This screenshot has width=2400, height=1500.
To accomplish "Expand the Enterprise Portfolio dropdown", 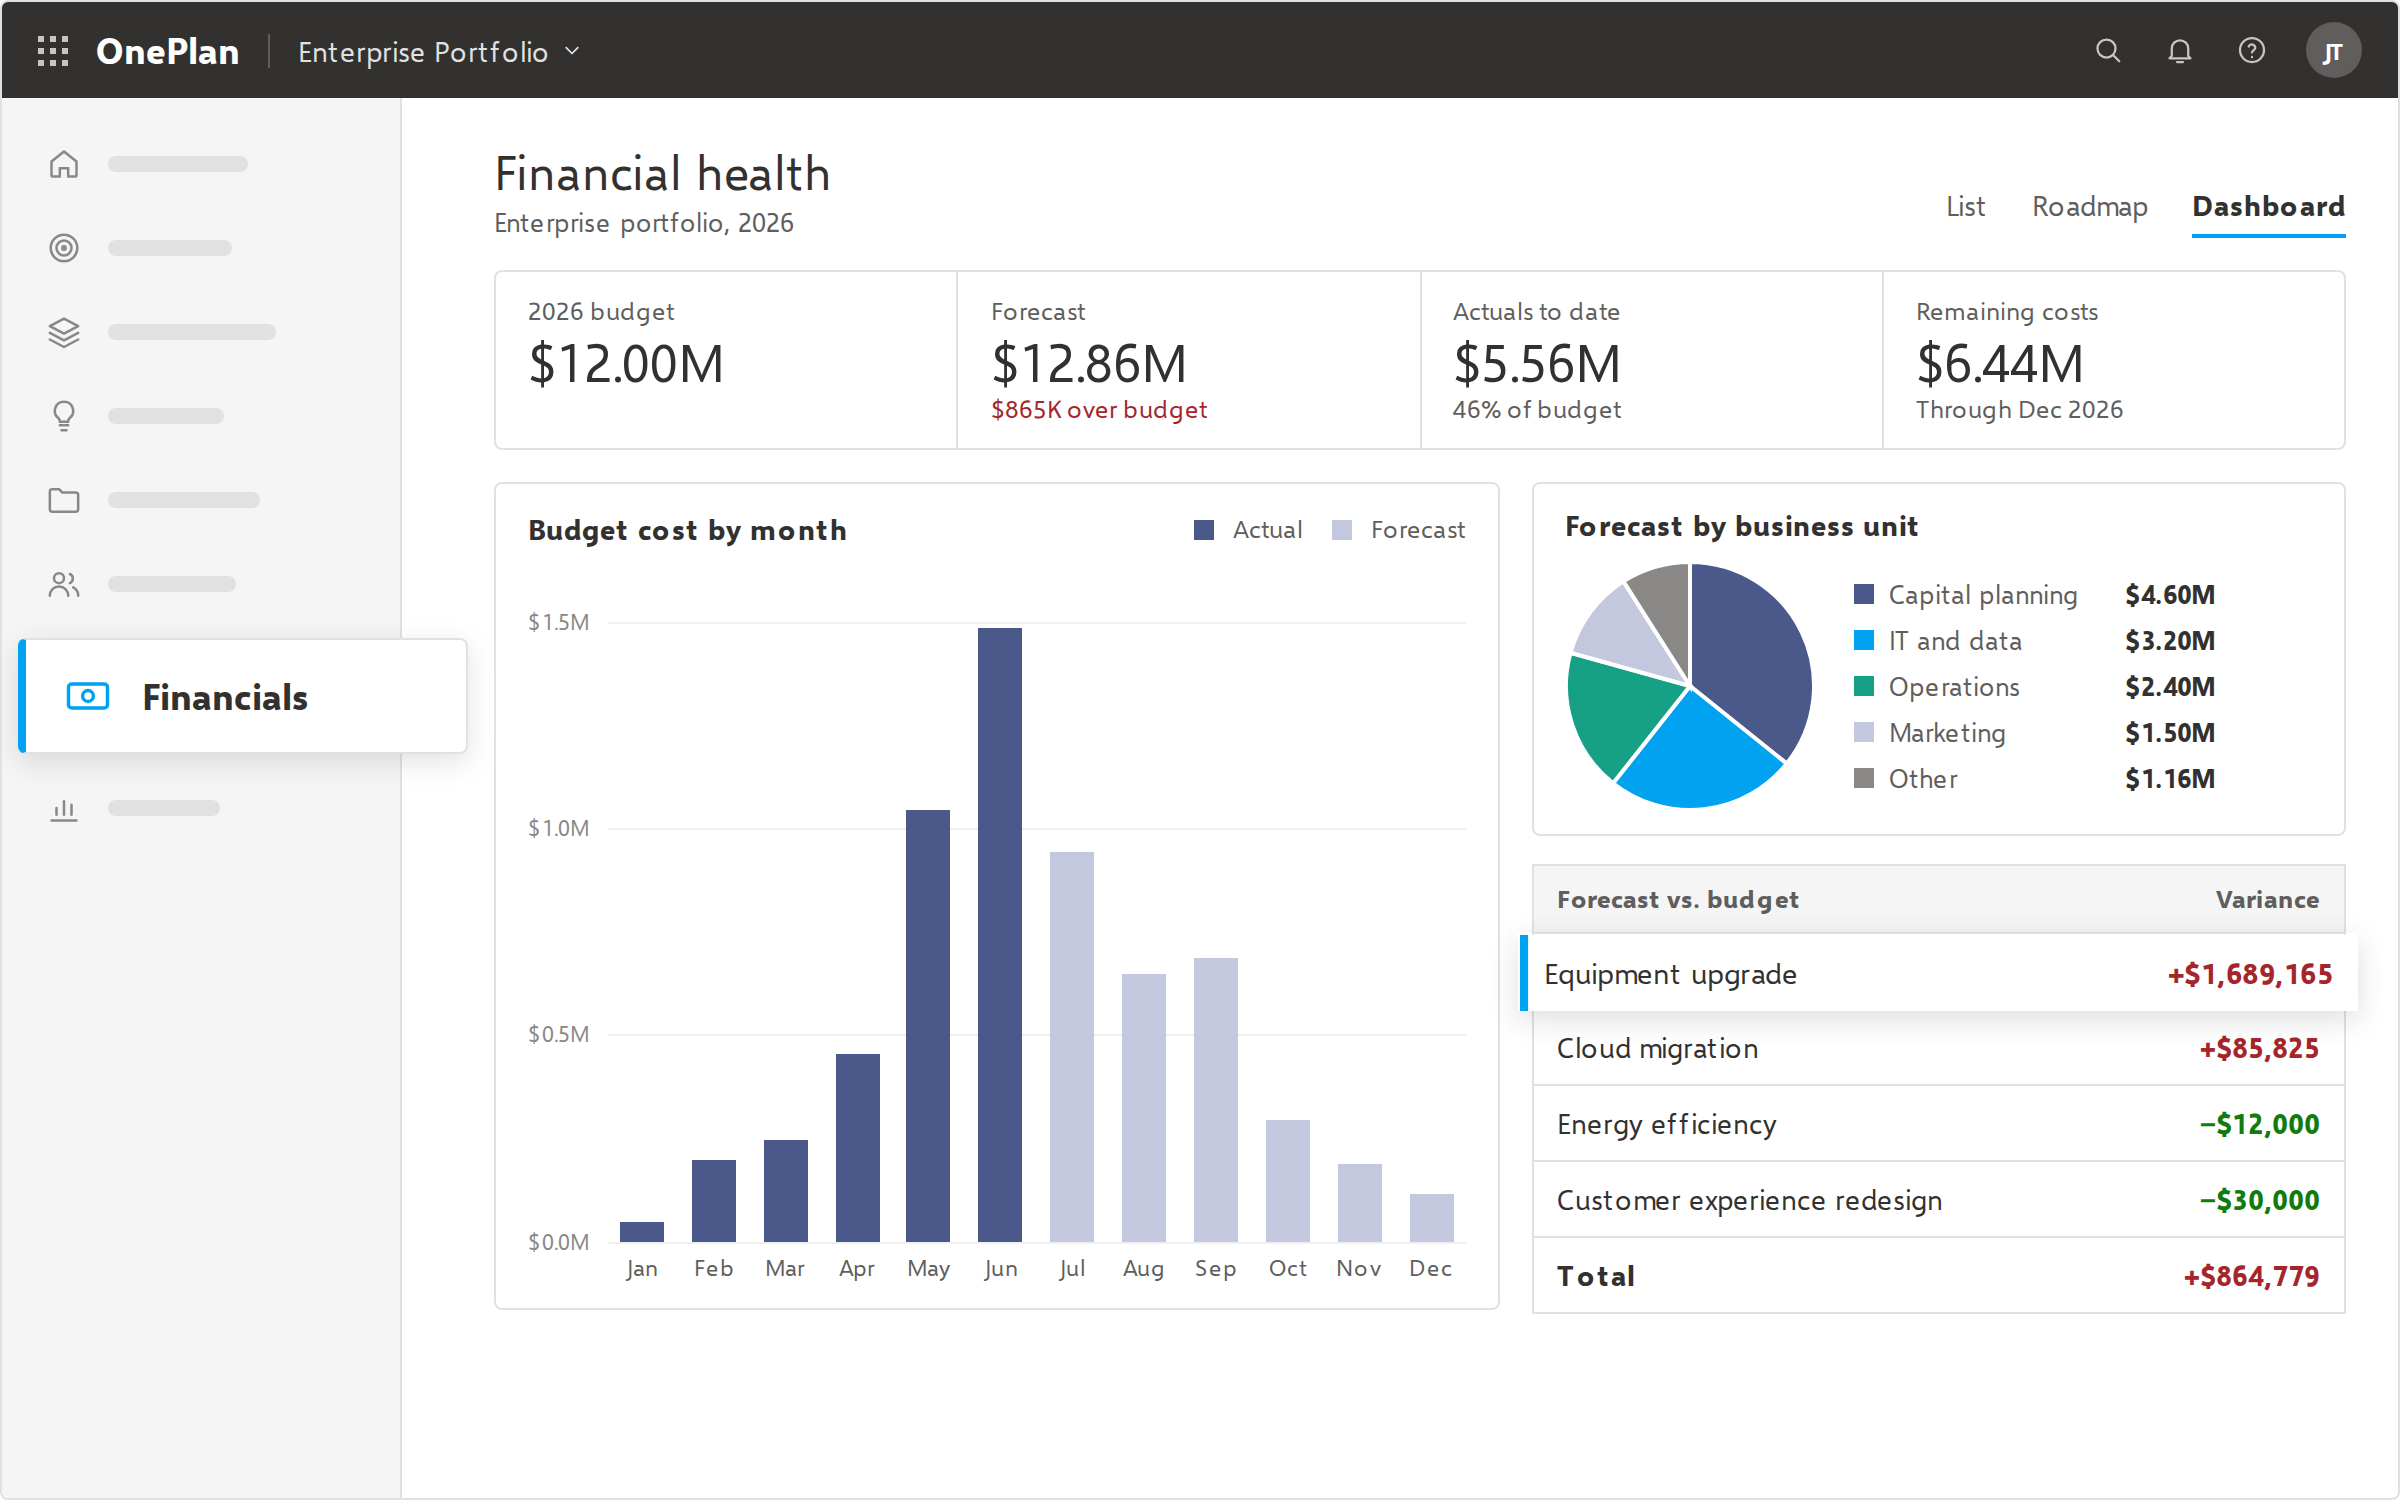I will (x=439, y=51).
